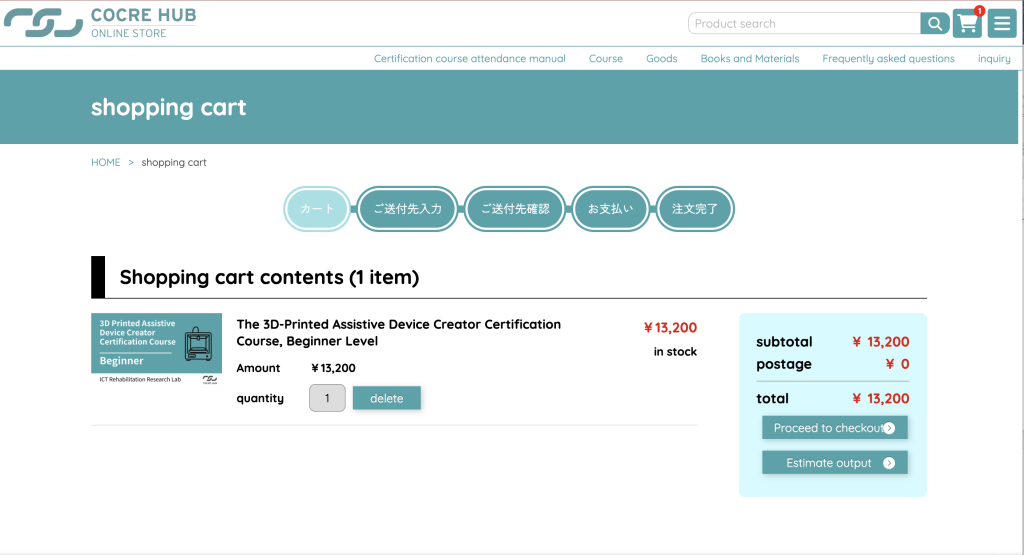
Task: Open Certification course attendance manual menu
Action: point(469,59)
